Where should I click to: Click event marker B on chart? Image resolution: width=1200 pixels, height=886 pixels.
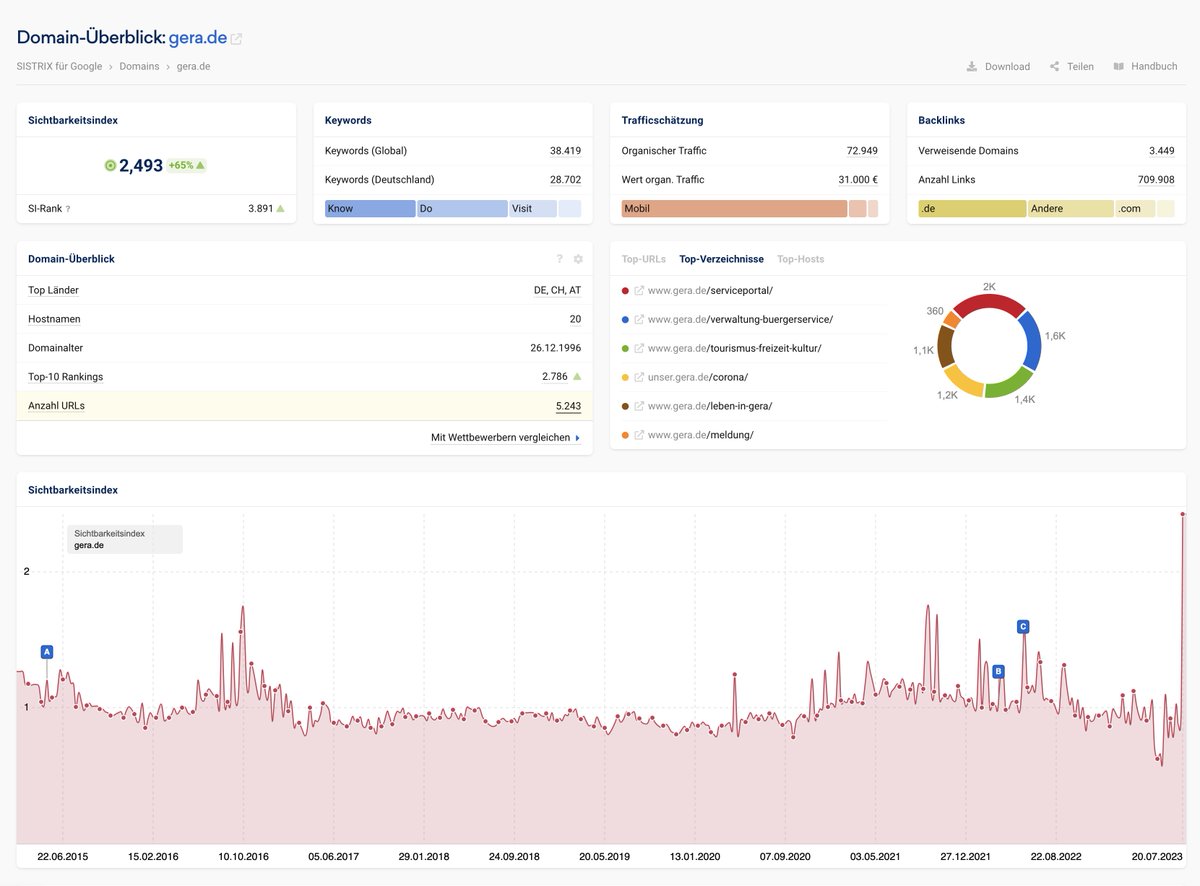[998, 672]
